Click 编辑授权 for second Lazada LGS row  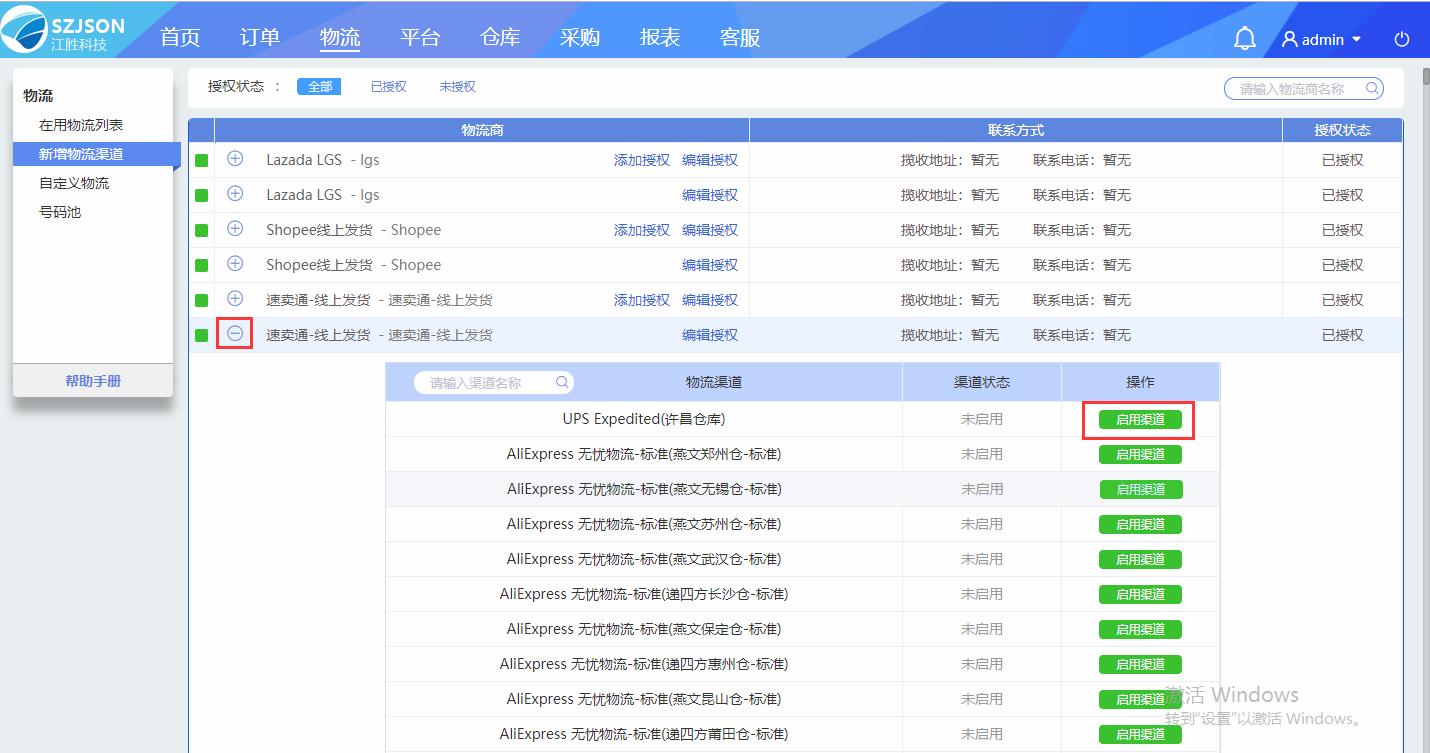710,195
